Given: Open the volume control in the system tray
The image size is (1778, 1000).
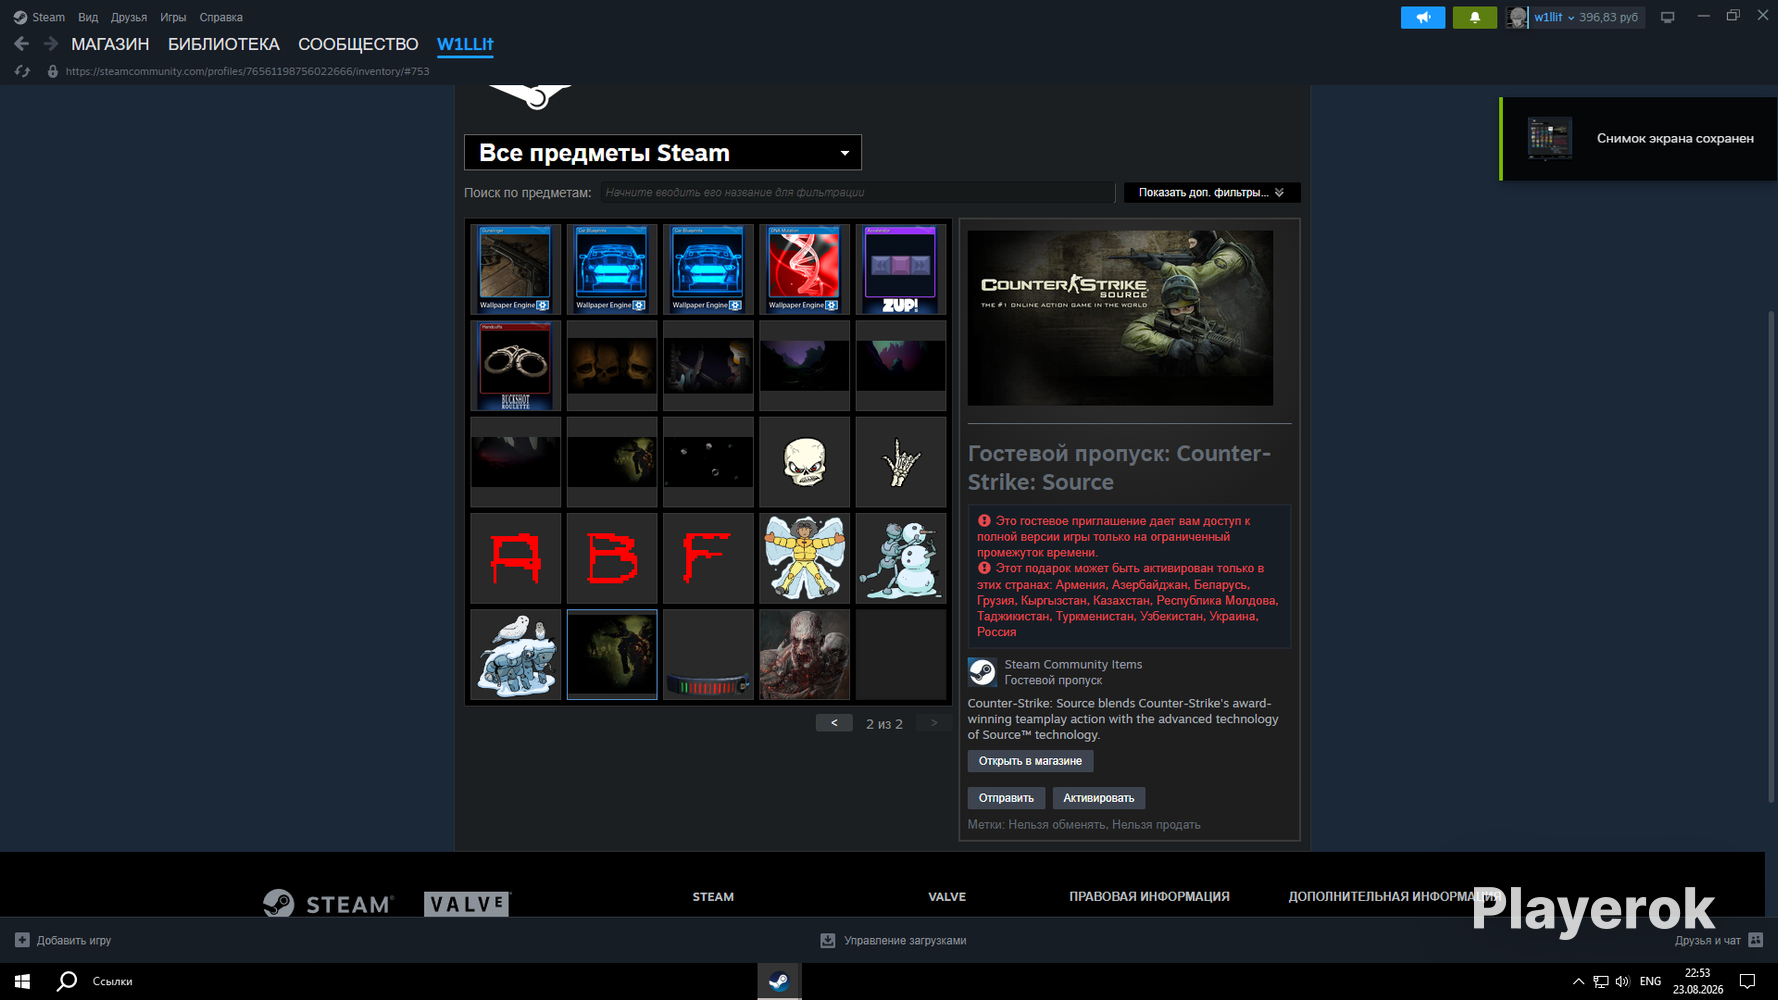Looking at the screenshot, I should click(x=1622, y=981).
